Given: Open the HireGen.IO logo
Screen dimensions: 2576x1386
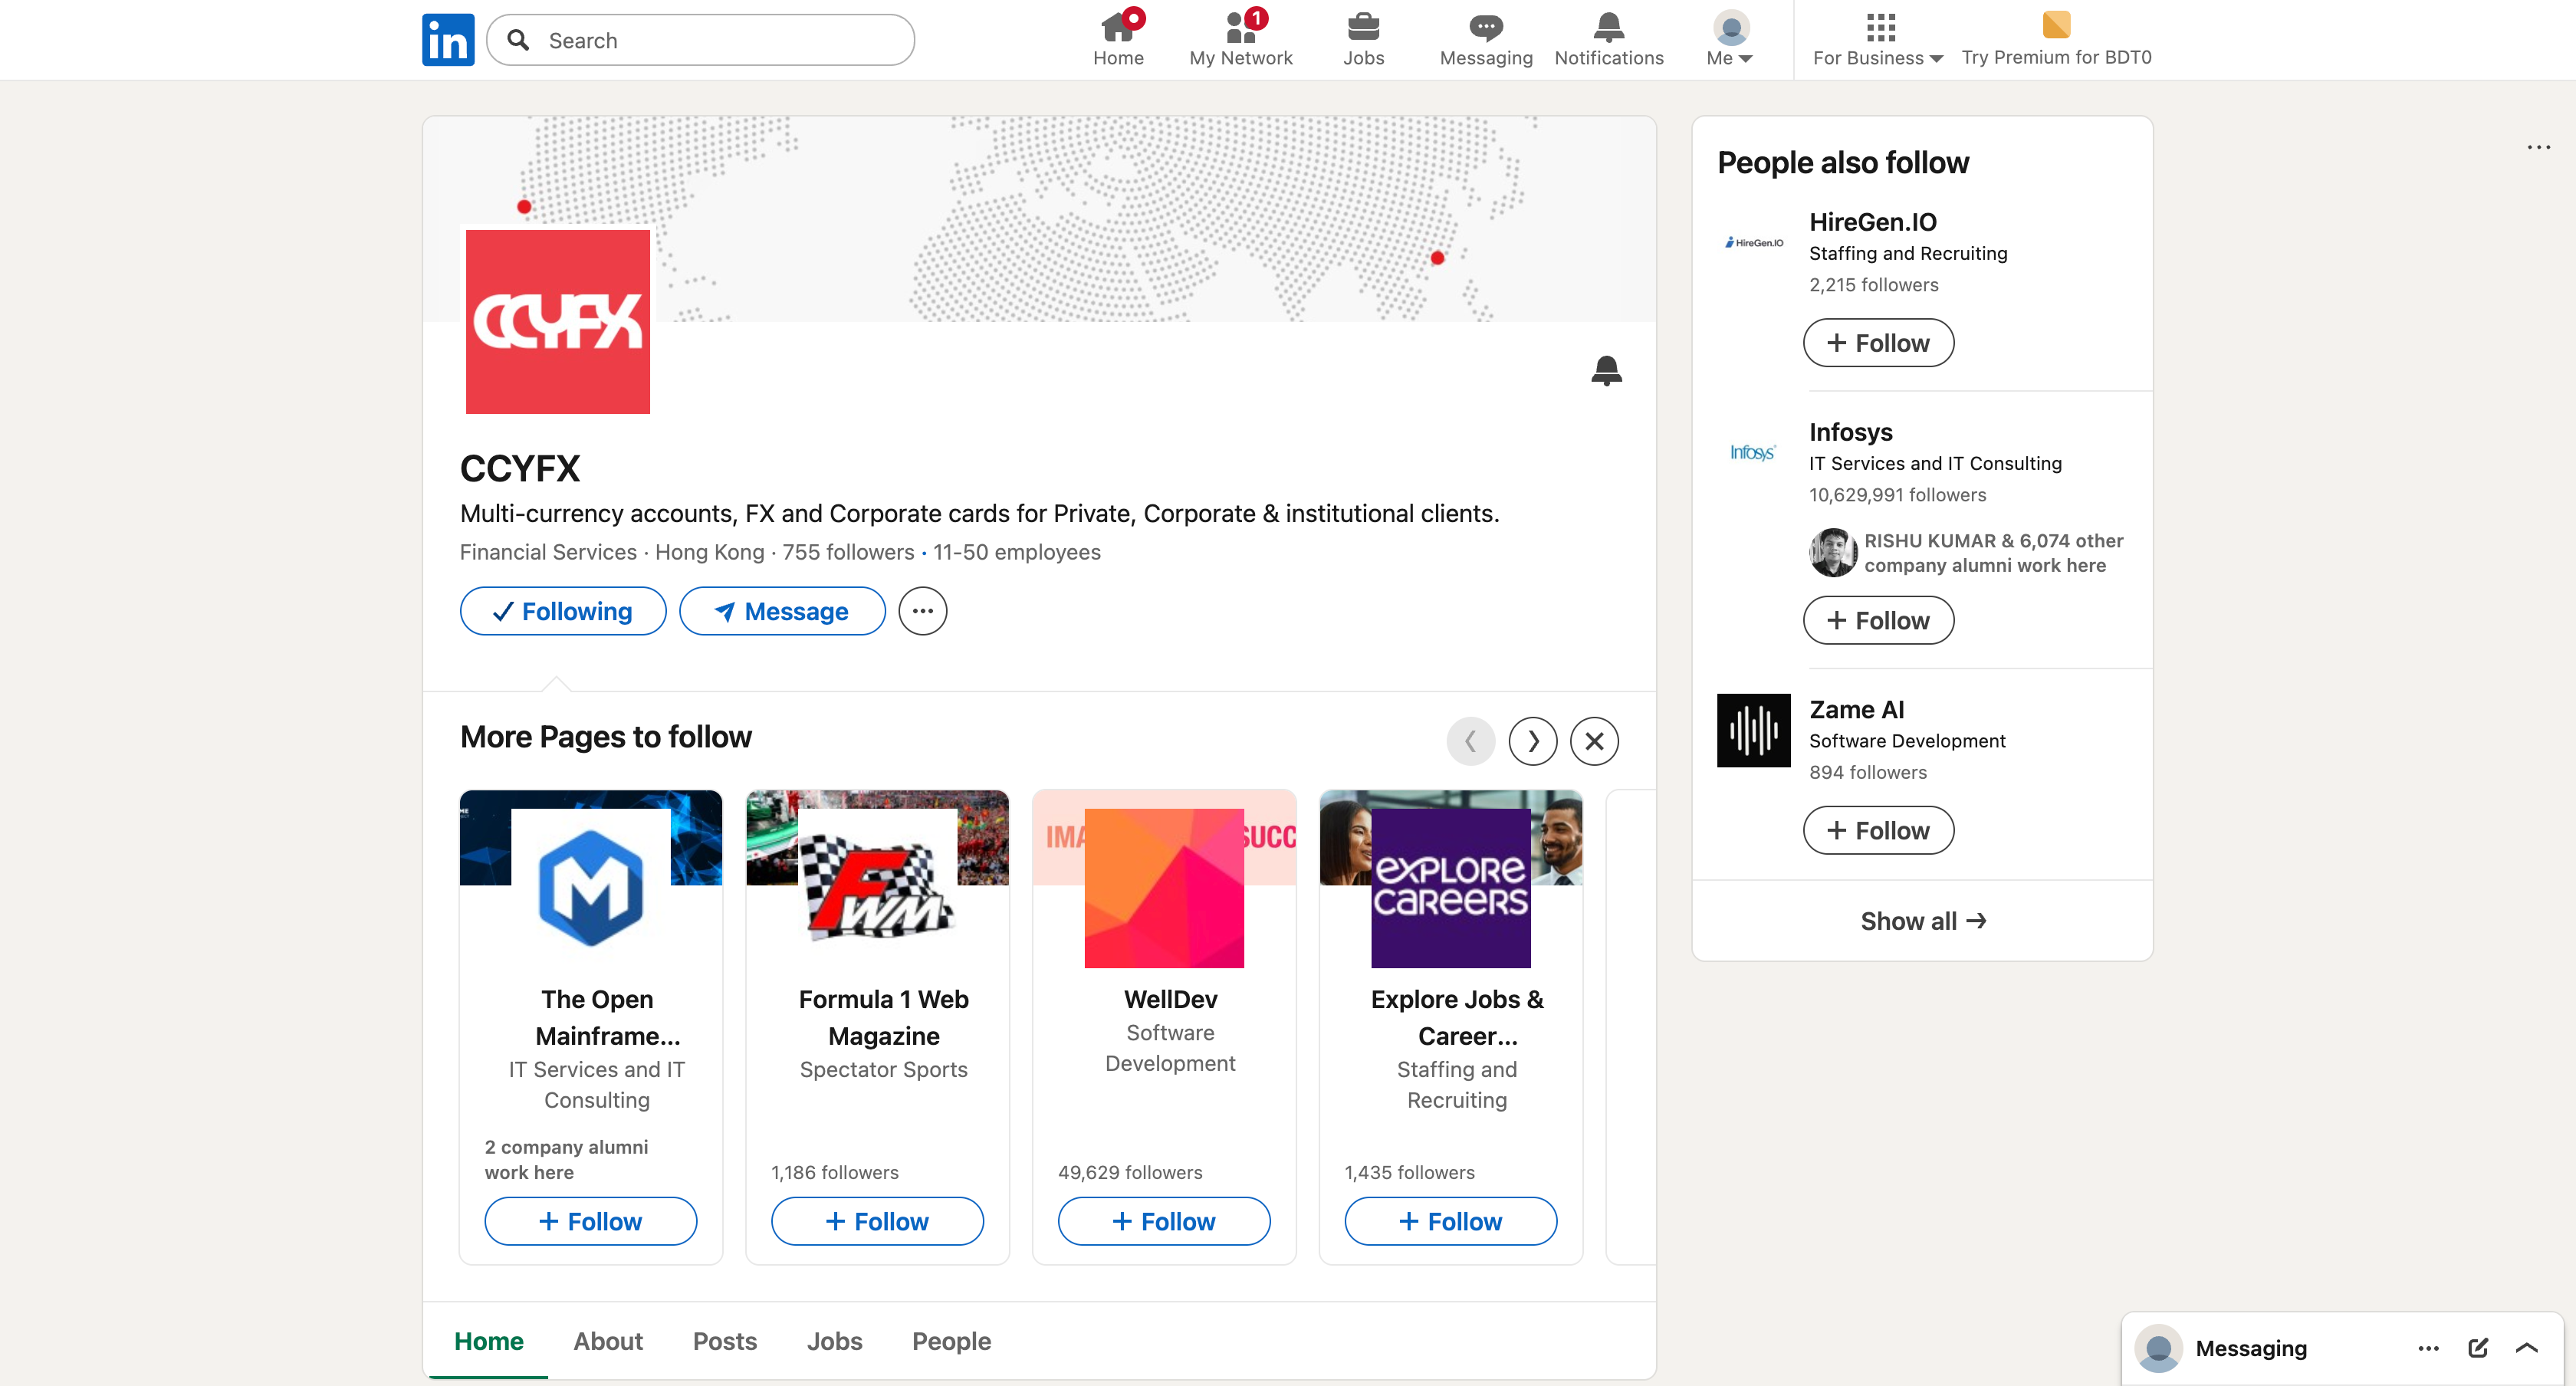Looking at the screenshot, I should 1754,243.
